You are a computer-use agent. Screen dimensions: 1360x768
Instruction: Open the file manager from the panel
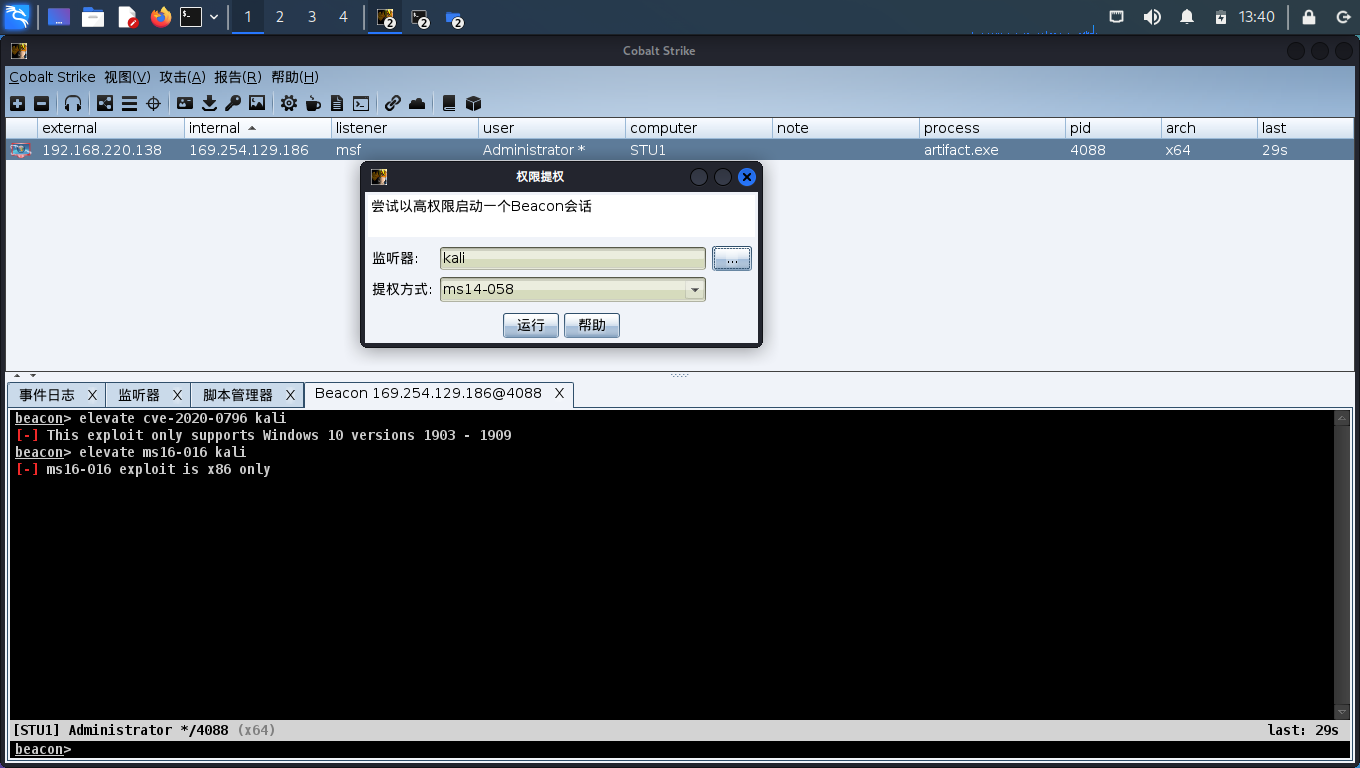tap(93, 17)
